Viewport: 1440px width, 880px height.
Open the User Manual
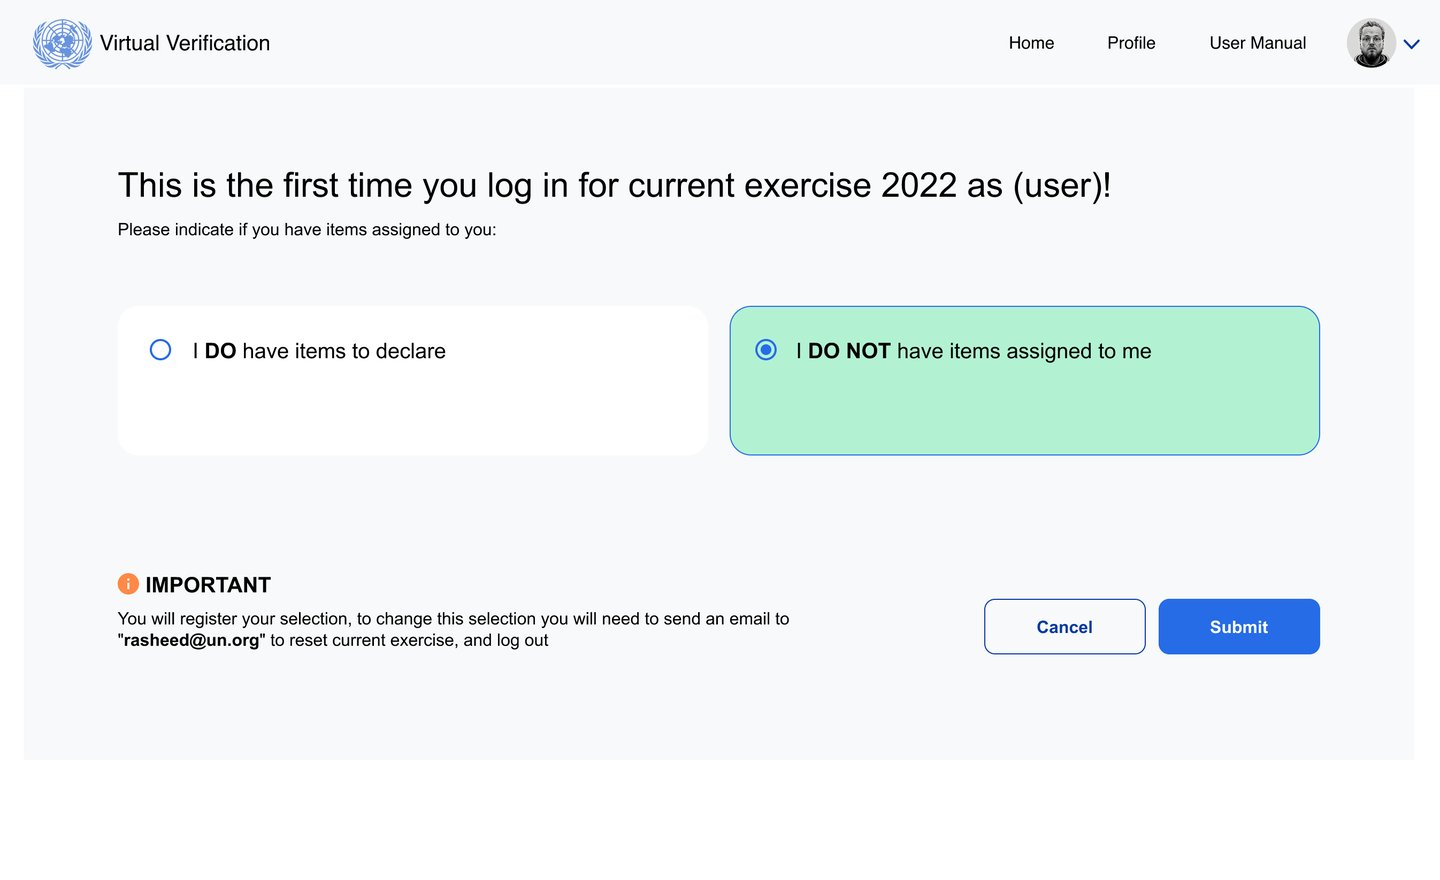1257,43
